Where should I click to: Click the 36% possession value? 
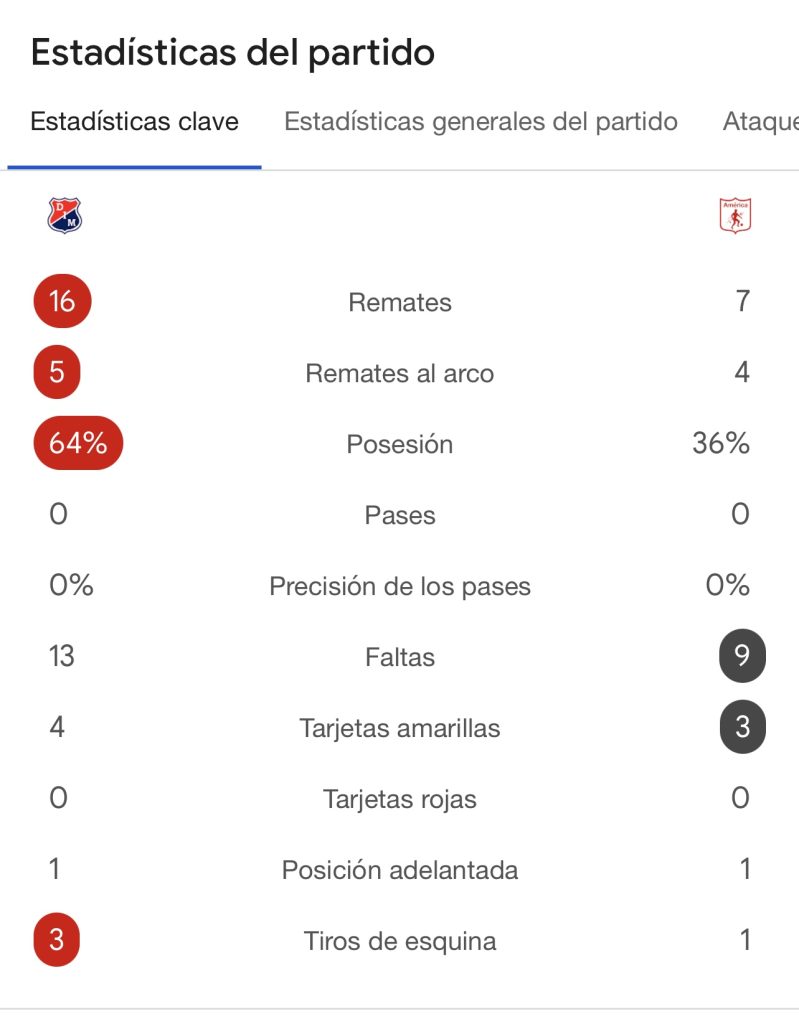(x=721, y=443)
